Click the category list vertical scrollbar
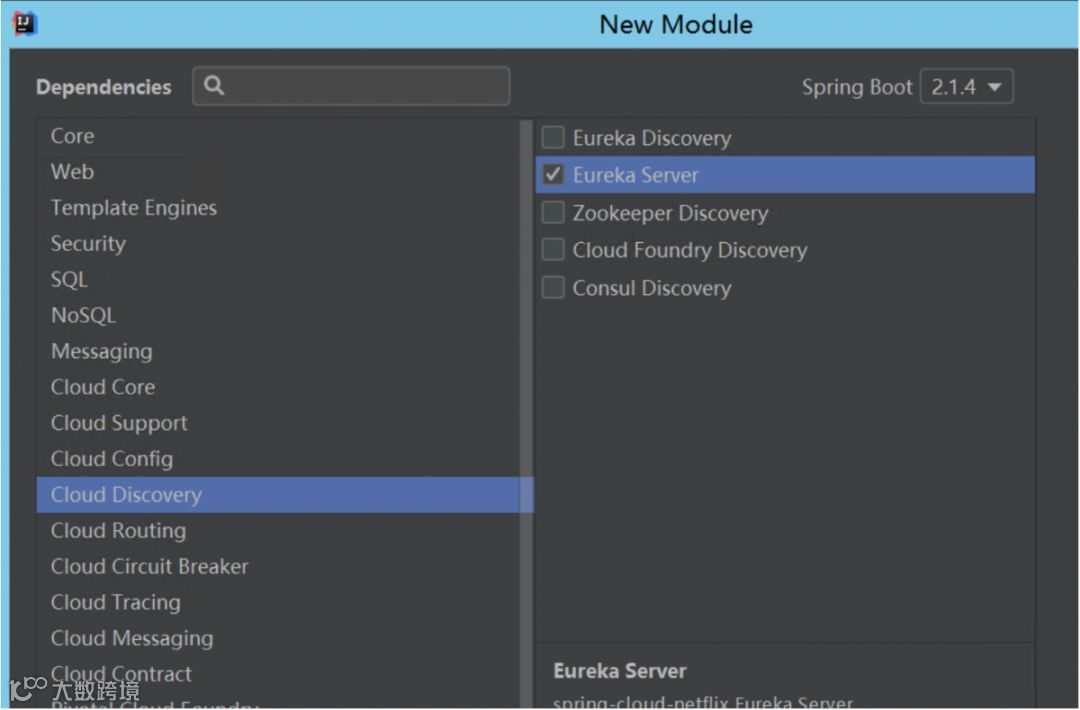1080x710 pixels. [x=527, y=413]
